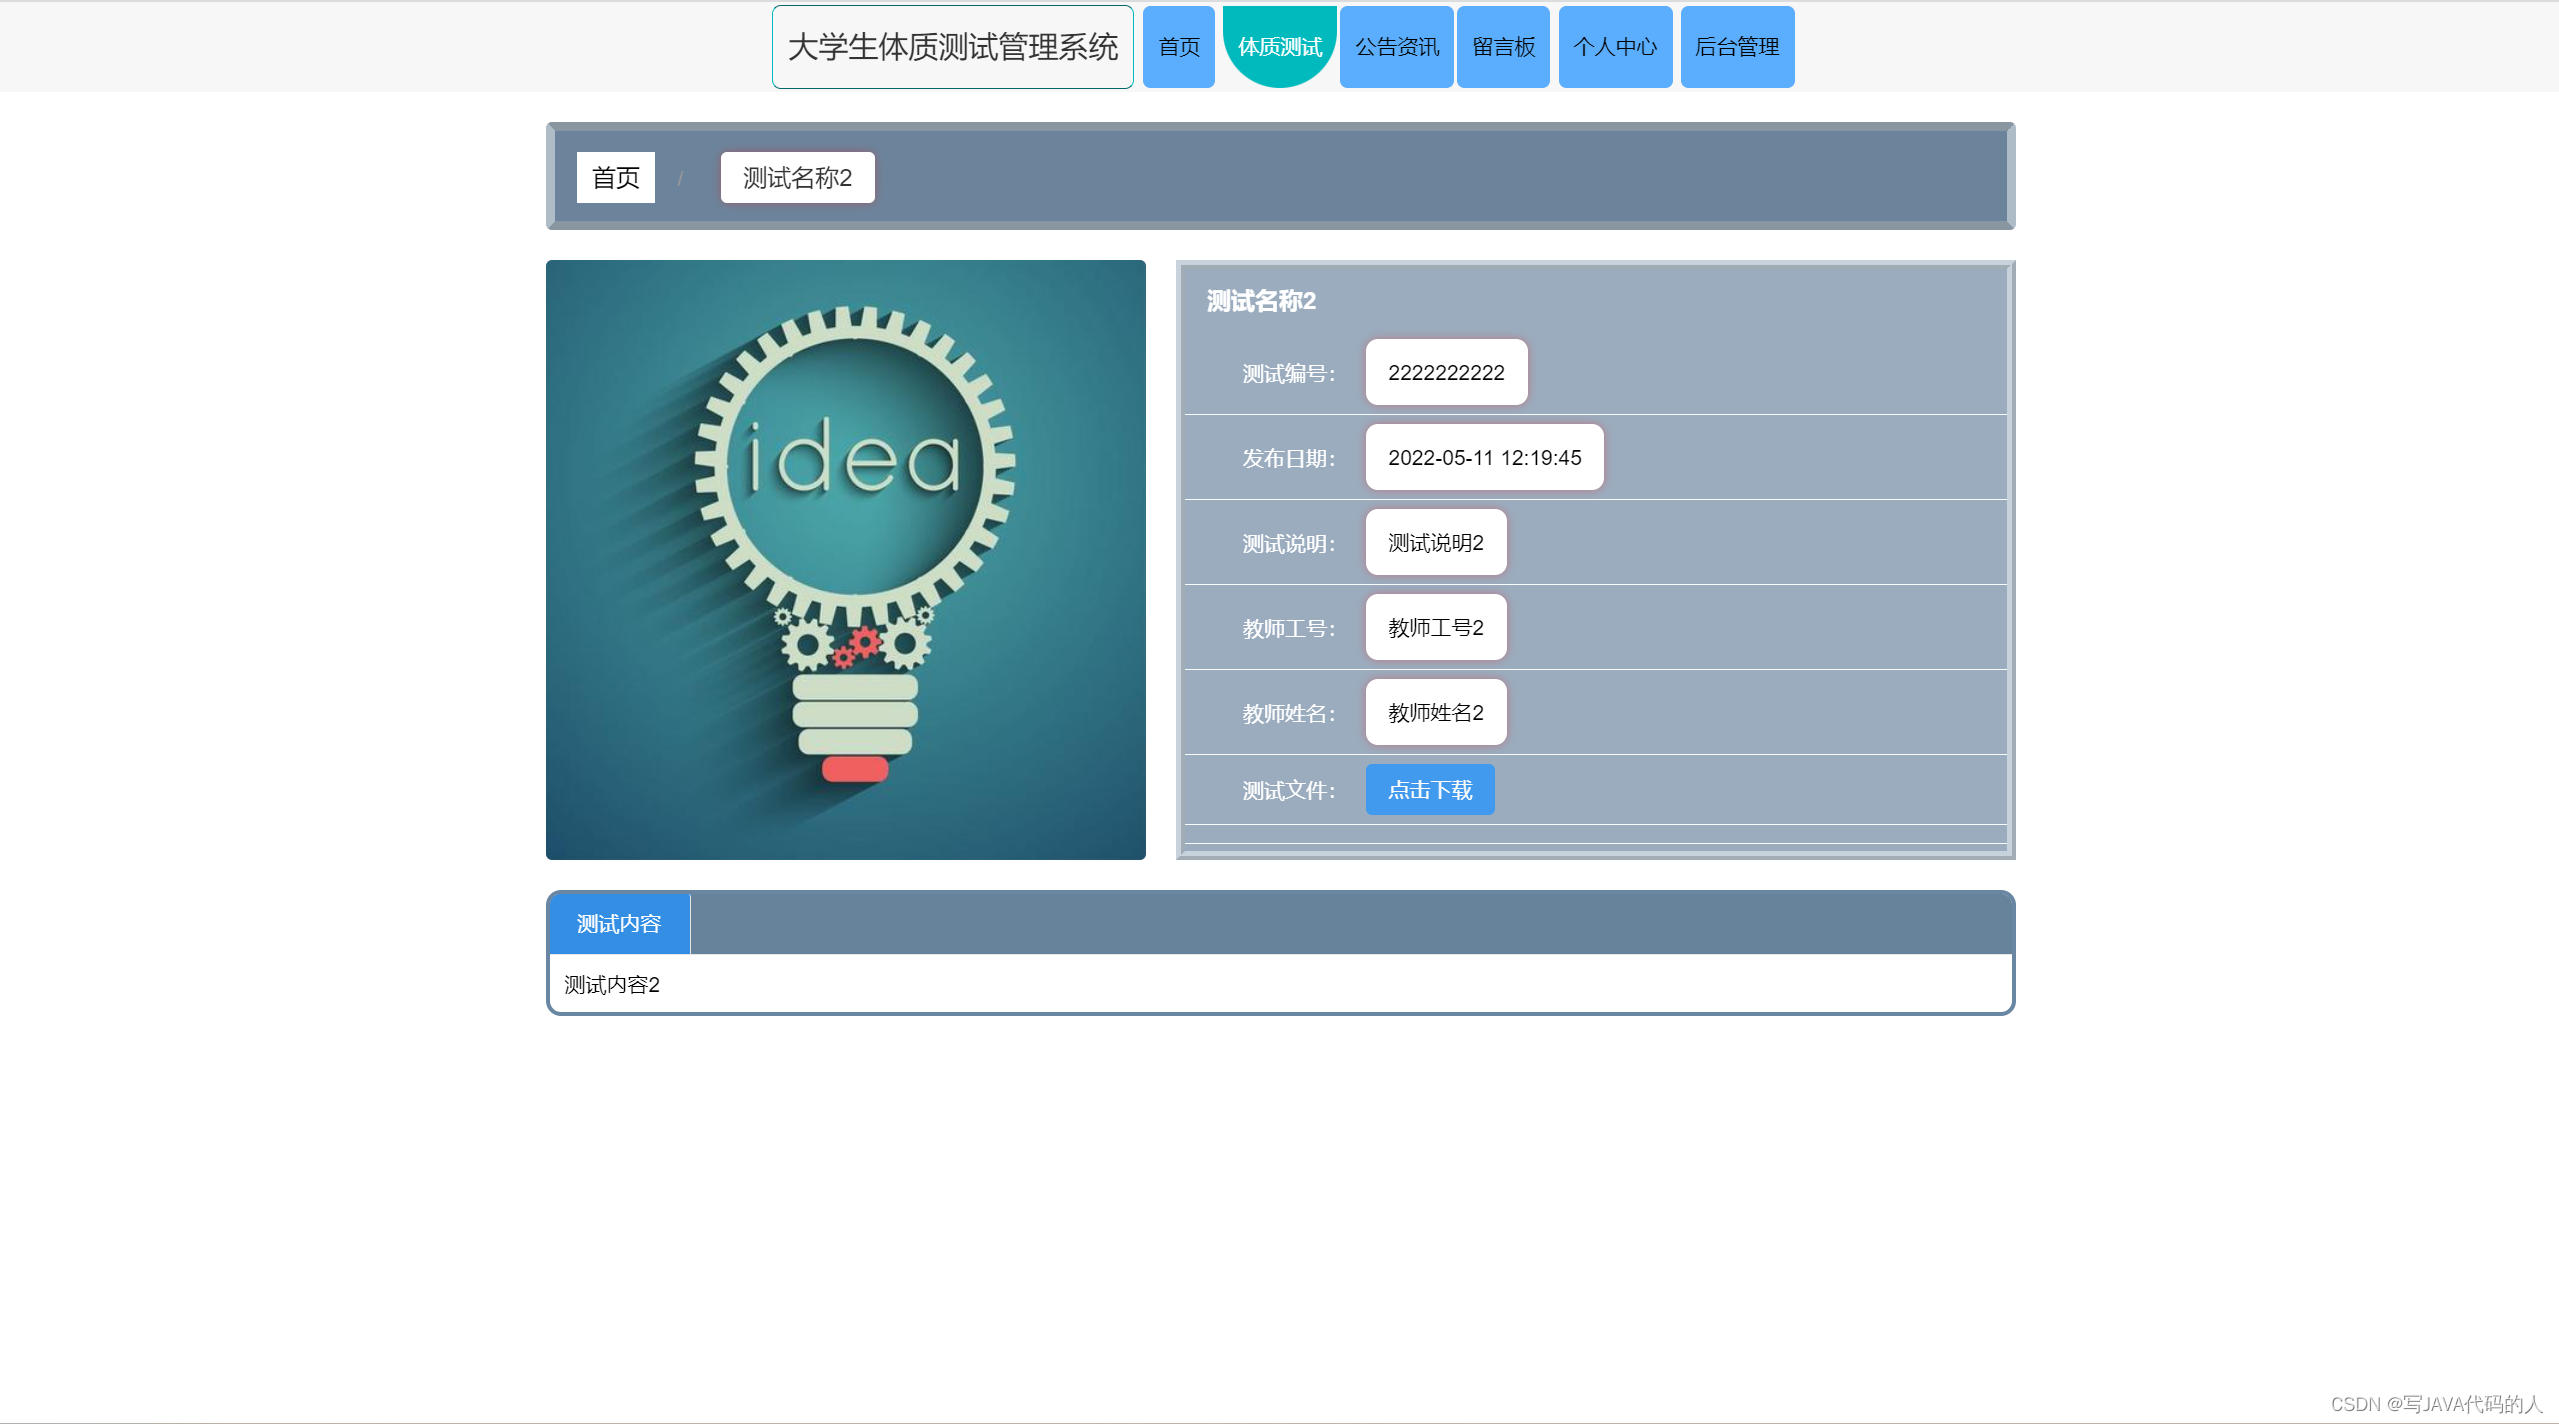Click the 首页 breadcrumb link

click(x=616, y=177)
